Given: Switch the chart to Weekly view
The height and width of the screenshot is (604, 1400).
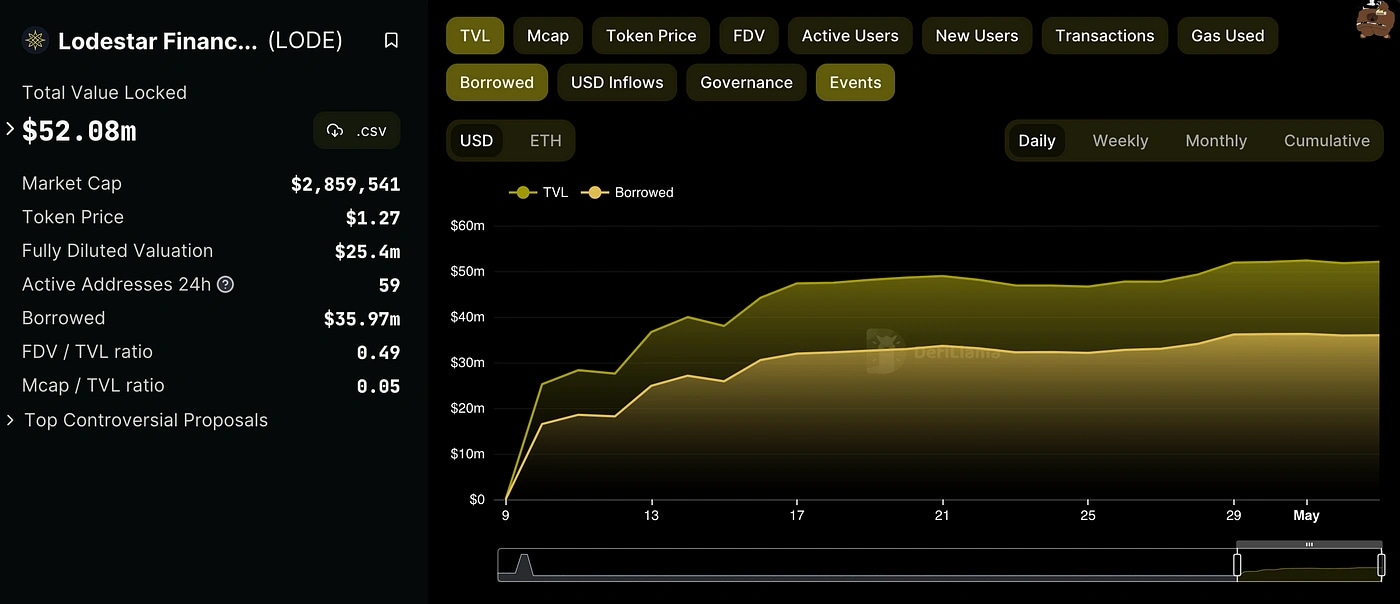Looking at the screenshot, I should [x=1119, y=140].
